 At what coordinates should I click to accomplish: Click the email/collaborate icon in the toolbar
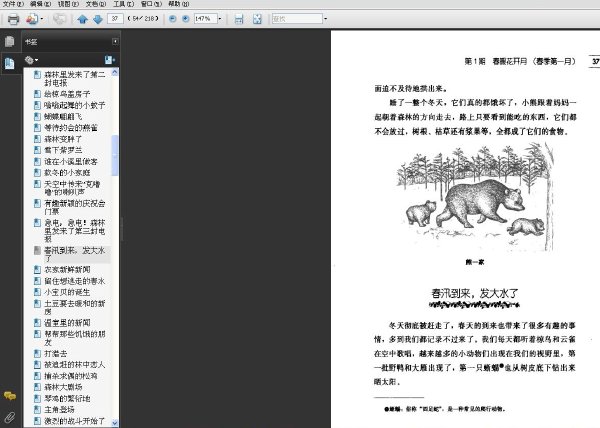click(32, 19)
